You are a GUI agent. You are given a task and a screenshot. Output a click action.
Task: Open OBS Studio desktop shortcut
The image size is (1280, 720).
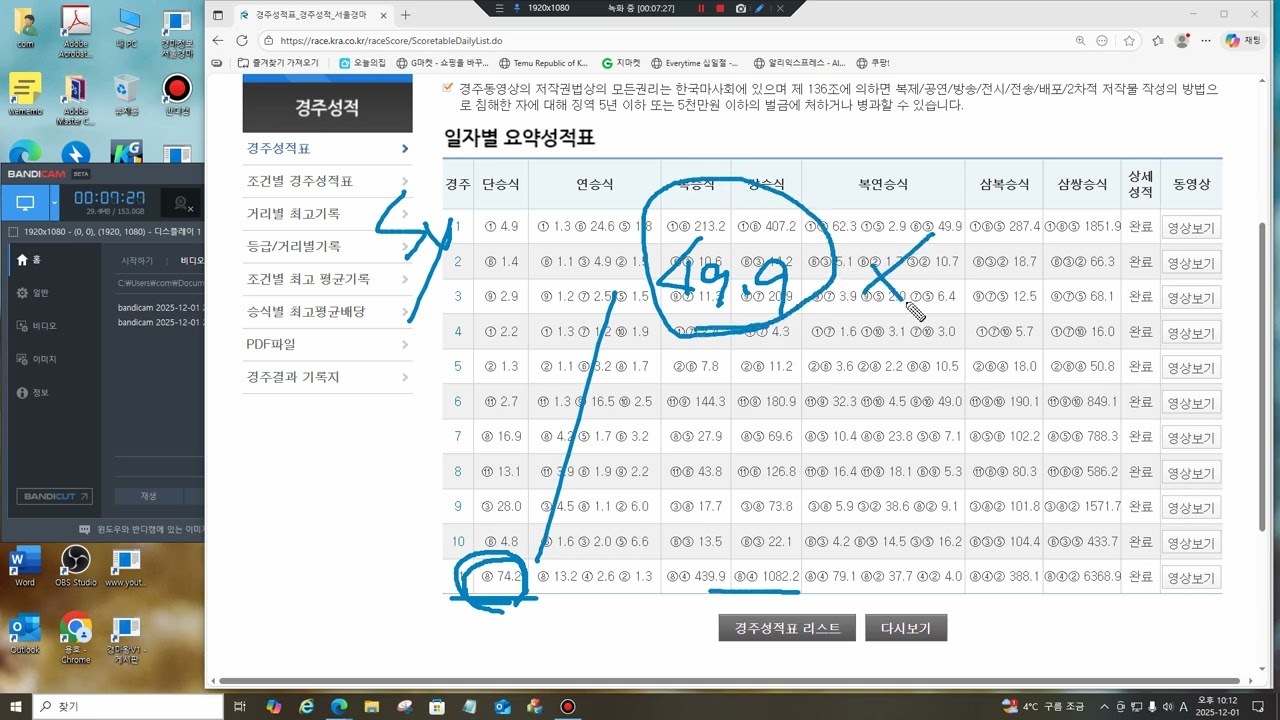click(75, 566)
